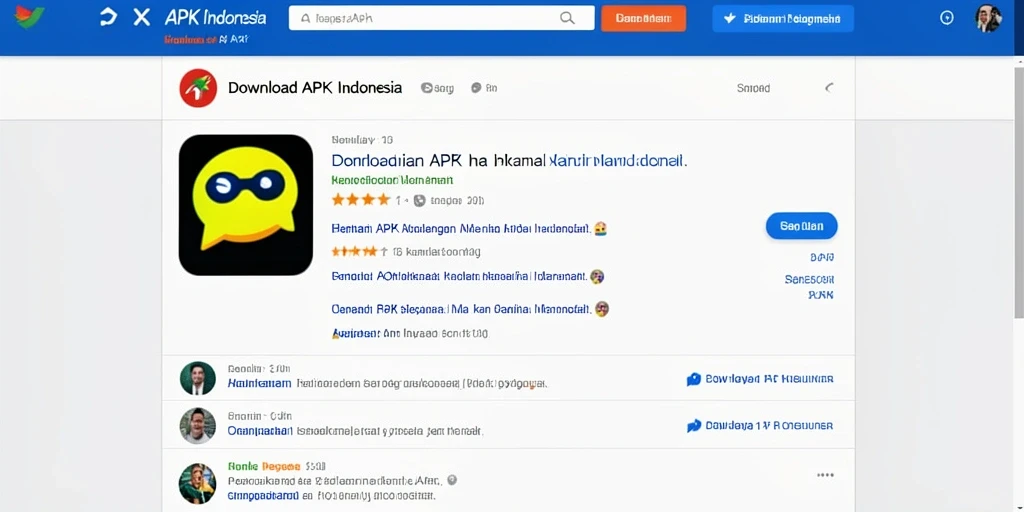Open the third row avatar with green background
This screenshot has width=1024, height=512.
[198, 483]
